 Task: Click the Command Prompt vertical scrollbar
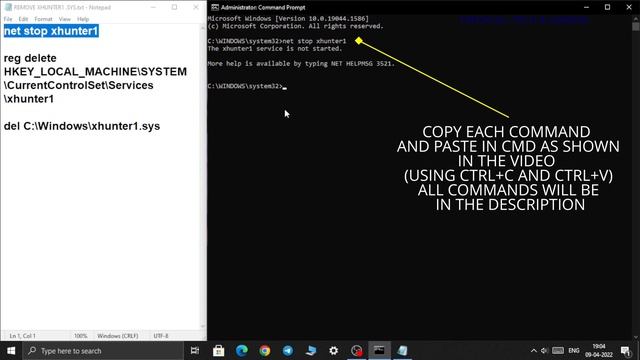pyautogui.click(x=636, y=178)
